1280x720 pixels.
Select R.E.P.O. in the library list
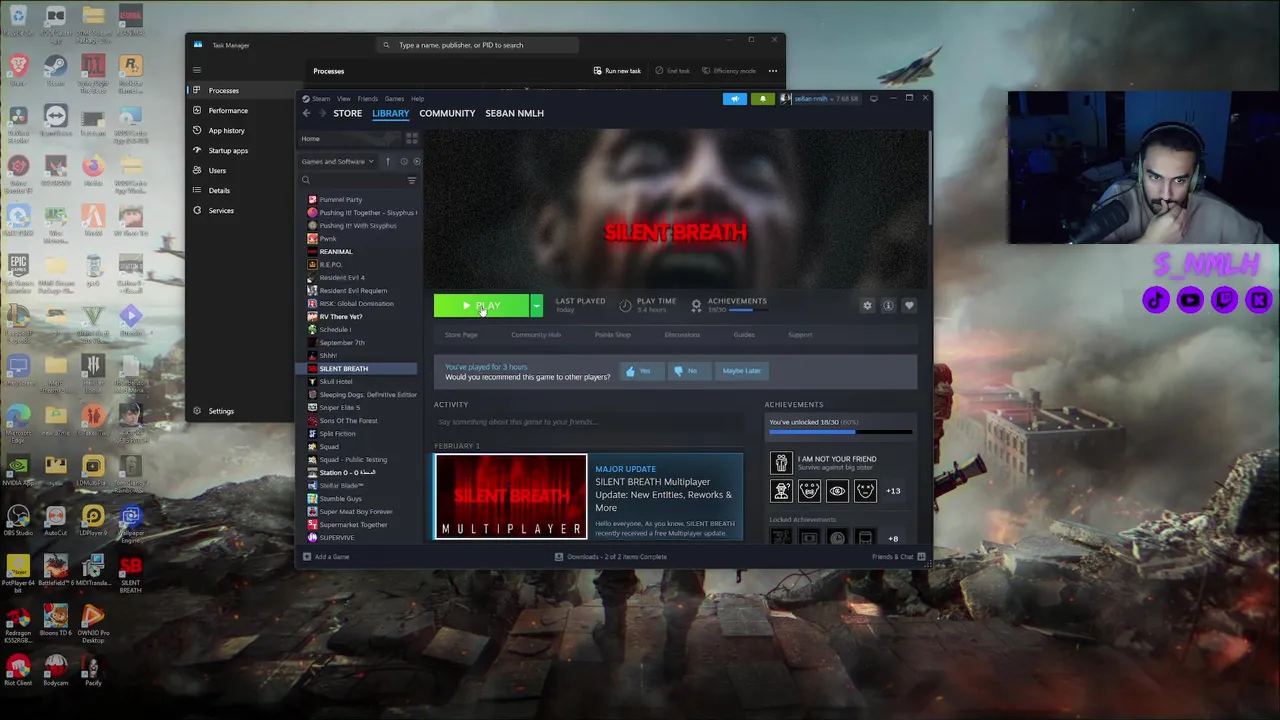tap(331, 265)
